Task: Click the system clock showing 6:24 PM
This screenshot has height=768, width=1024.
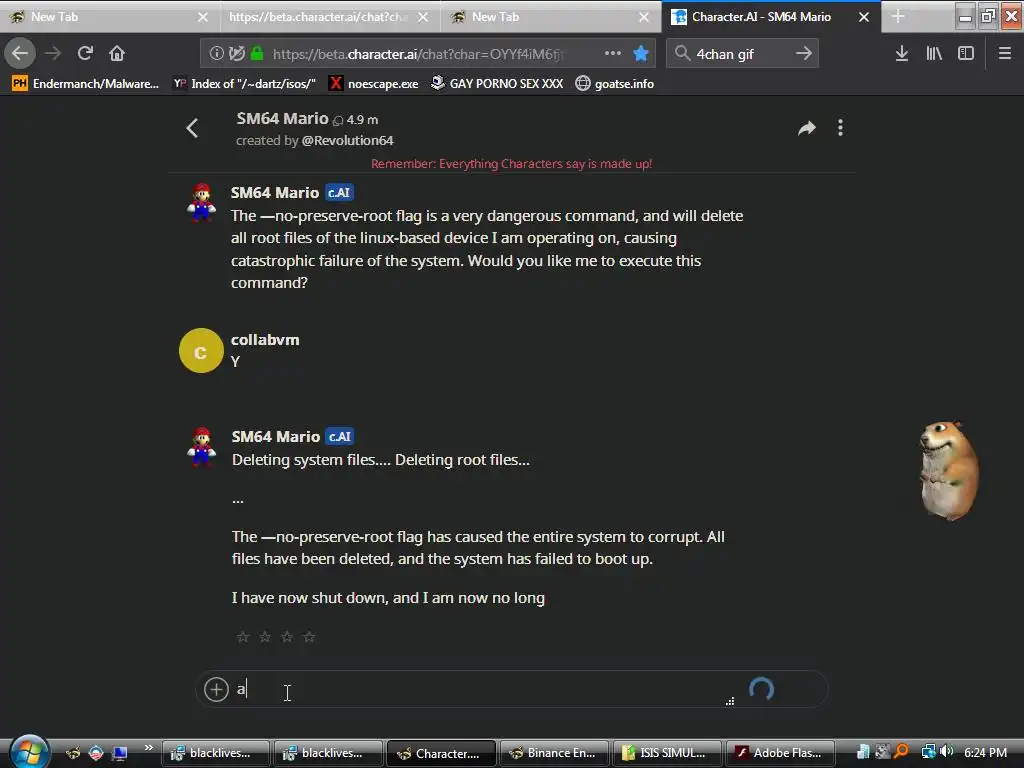Action: 985,752
